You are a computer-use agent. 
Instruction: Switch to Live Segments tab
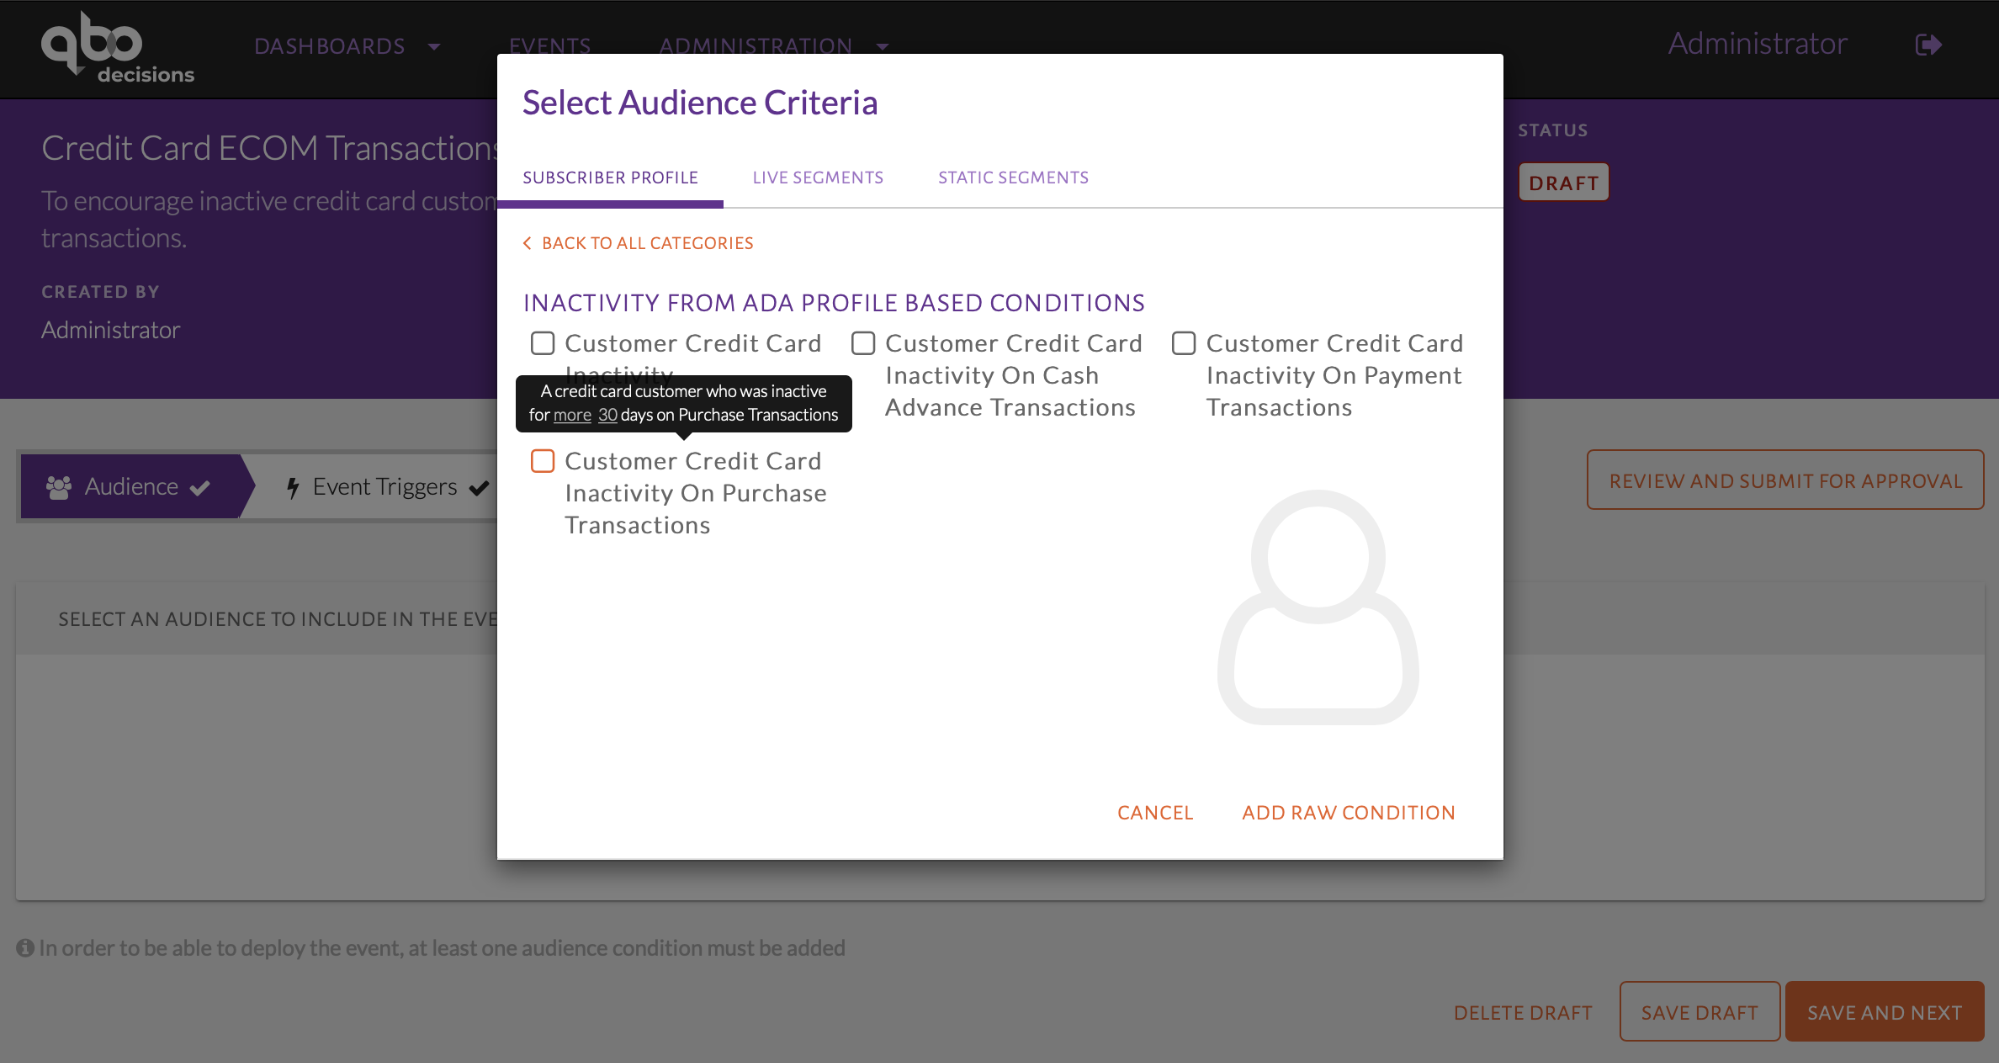818,177
